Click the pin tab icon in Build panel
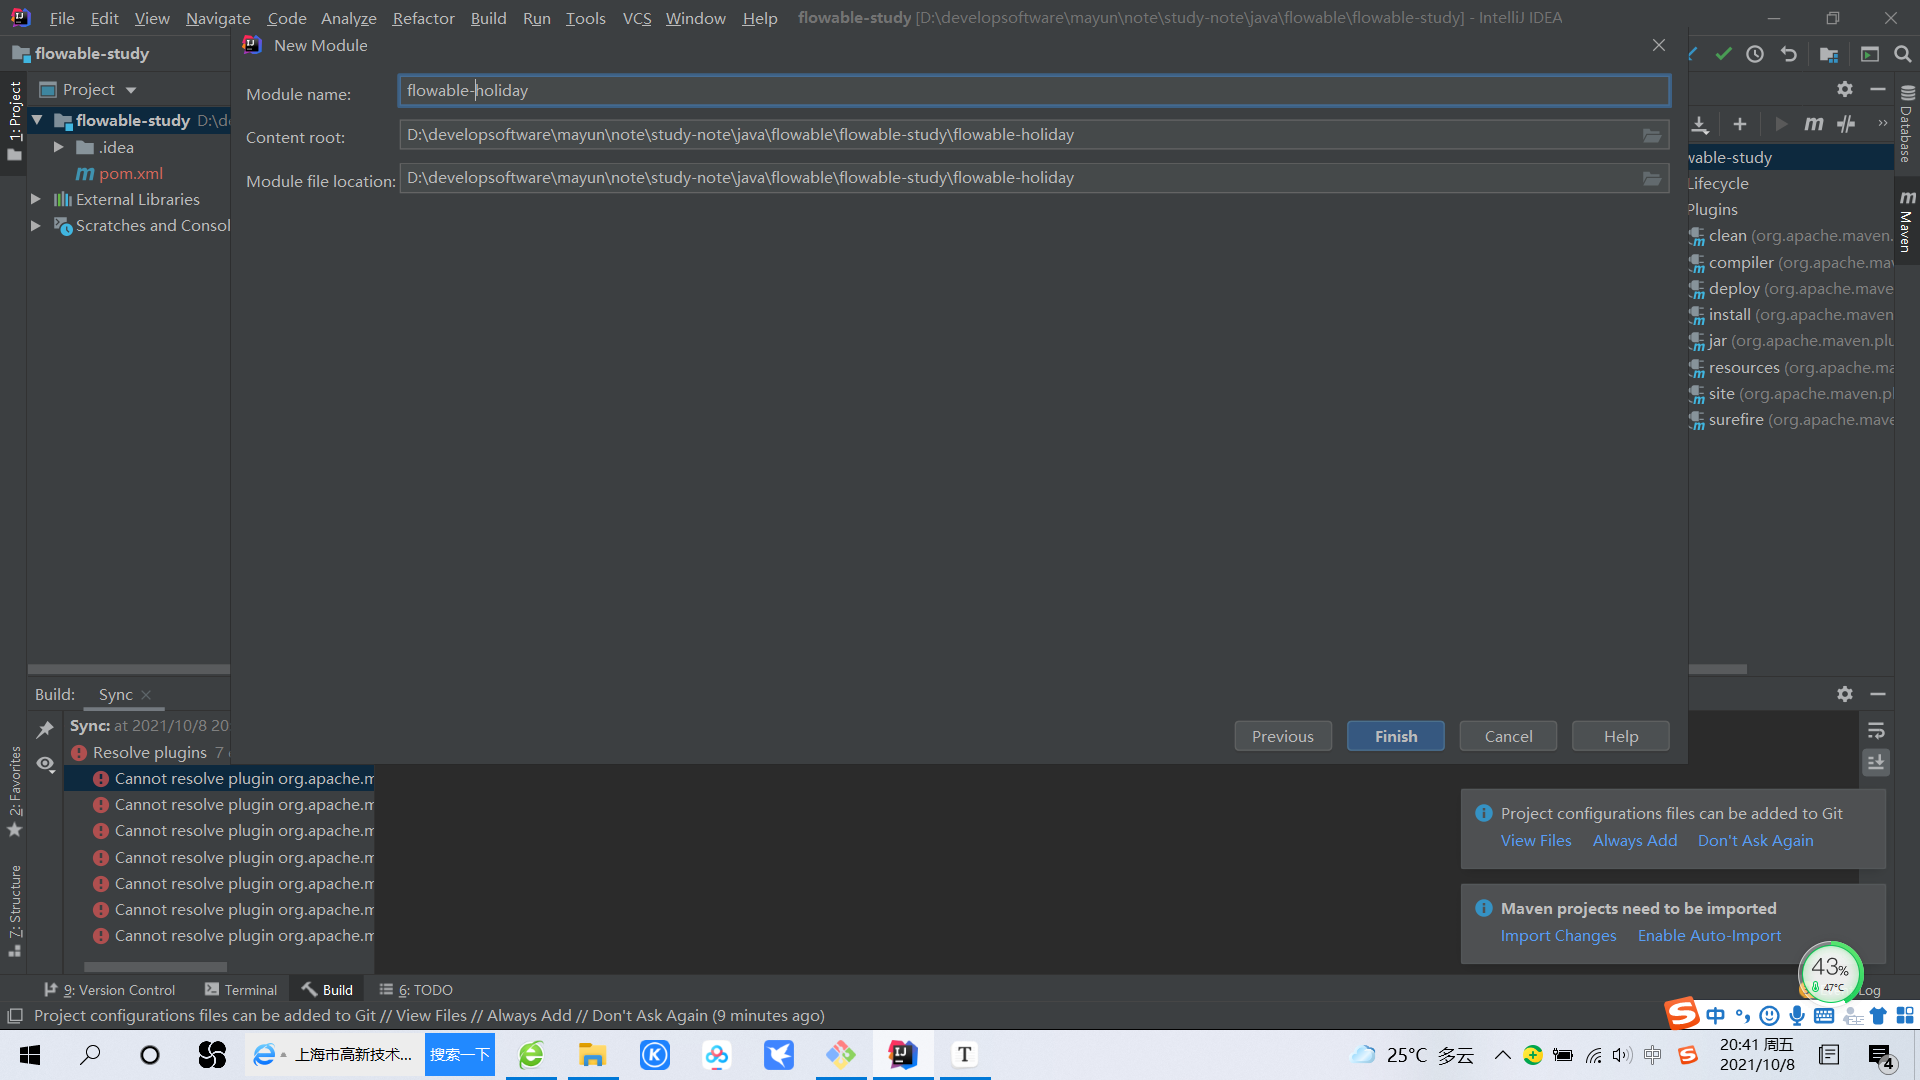Image resolution: width=1920 pixels, height=1080 pixels. [45, 729]
